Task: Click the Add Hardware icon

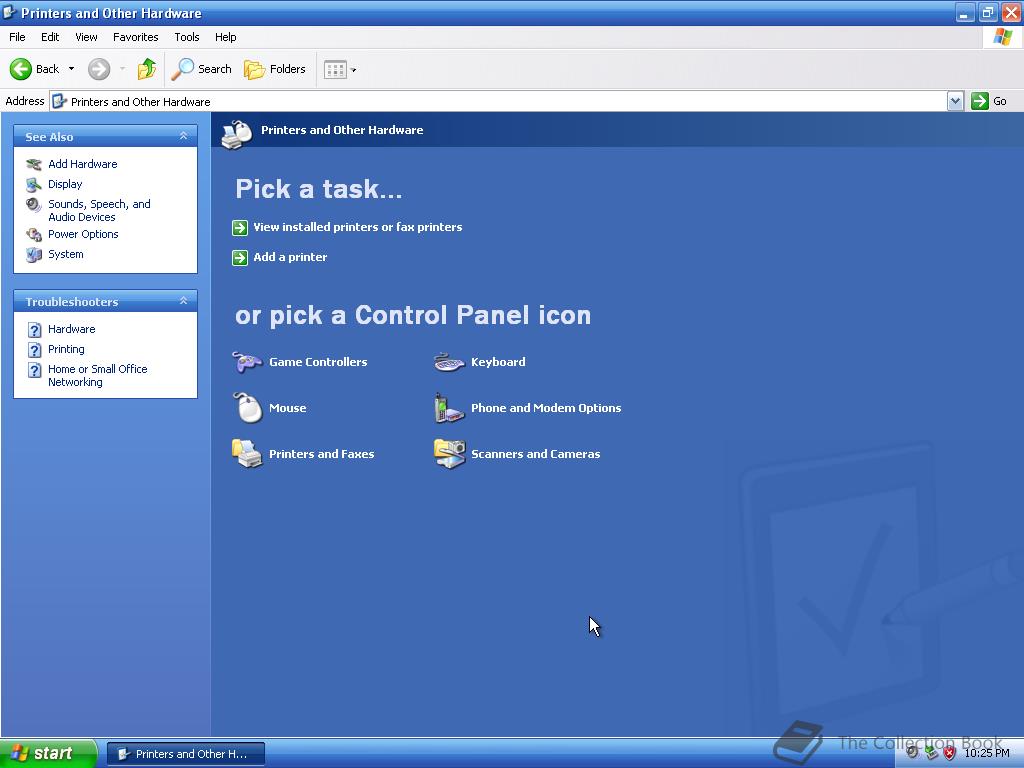Action: pyautogui.click(x=34, y=164)
